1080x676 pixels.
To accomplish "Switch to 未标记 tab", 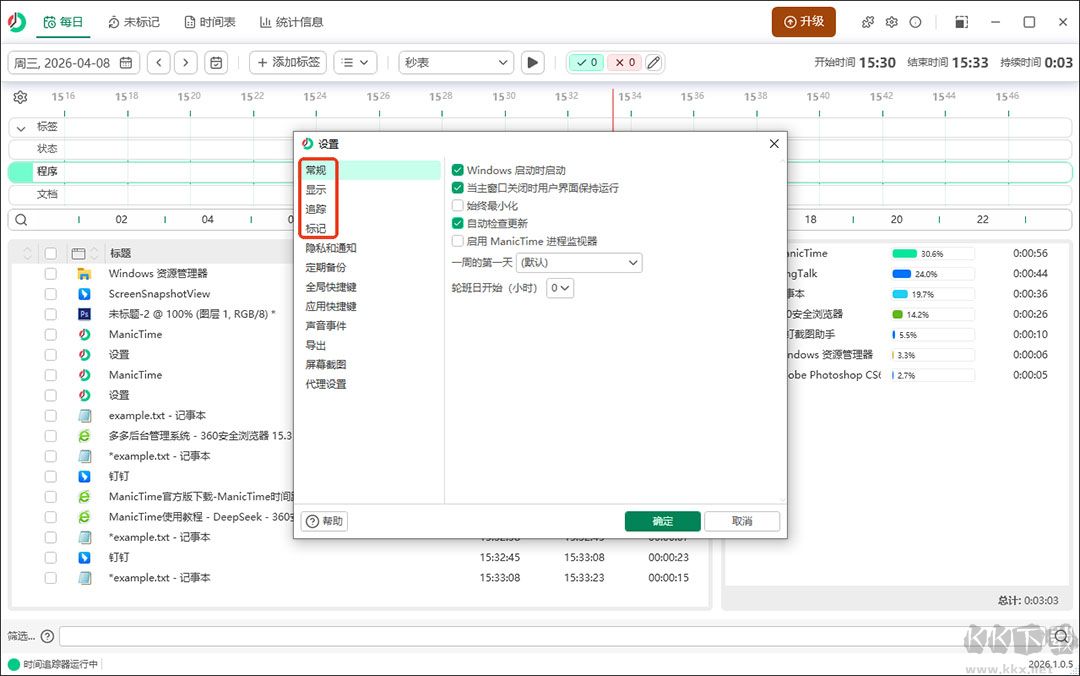I will (134, 22).
